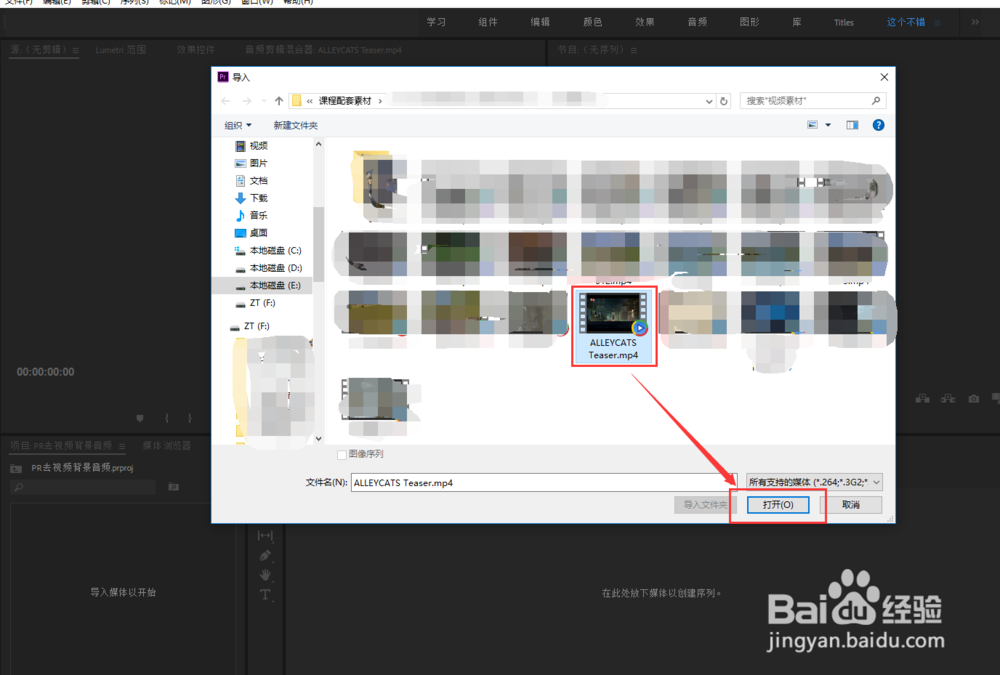This screenshot has width=1000, height=675.
Task: Click the navigation pane scroll down arrow
Action: (x=318, y=438)
